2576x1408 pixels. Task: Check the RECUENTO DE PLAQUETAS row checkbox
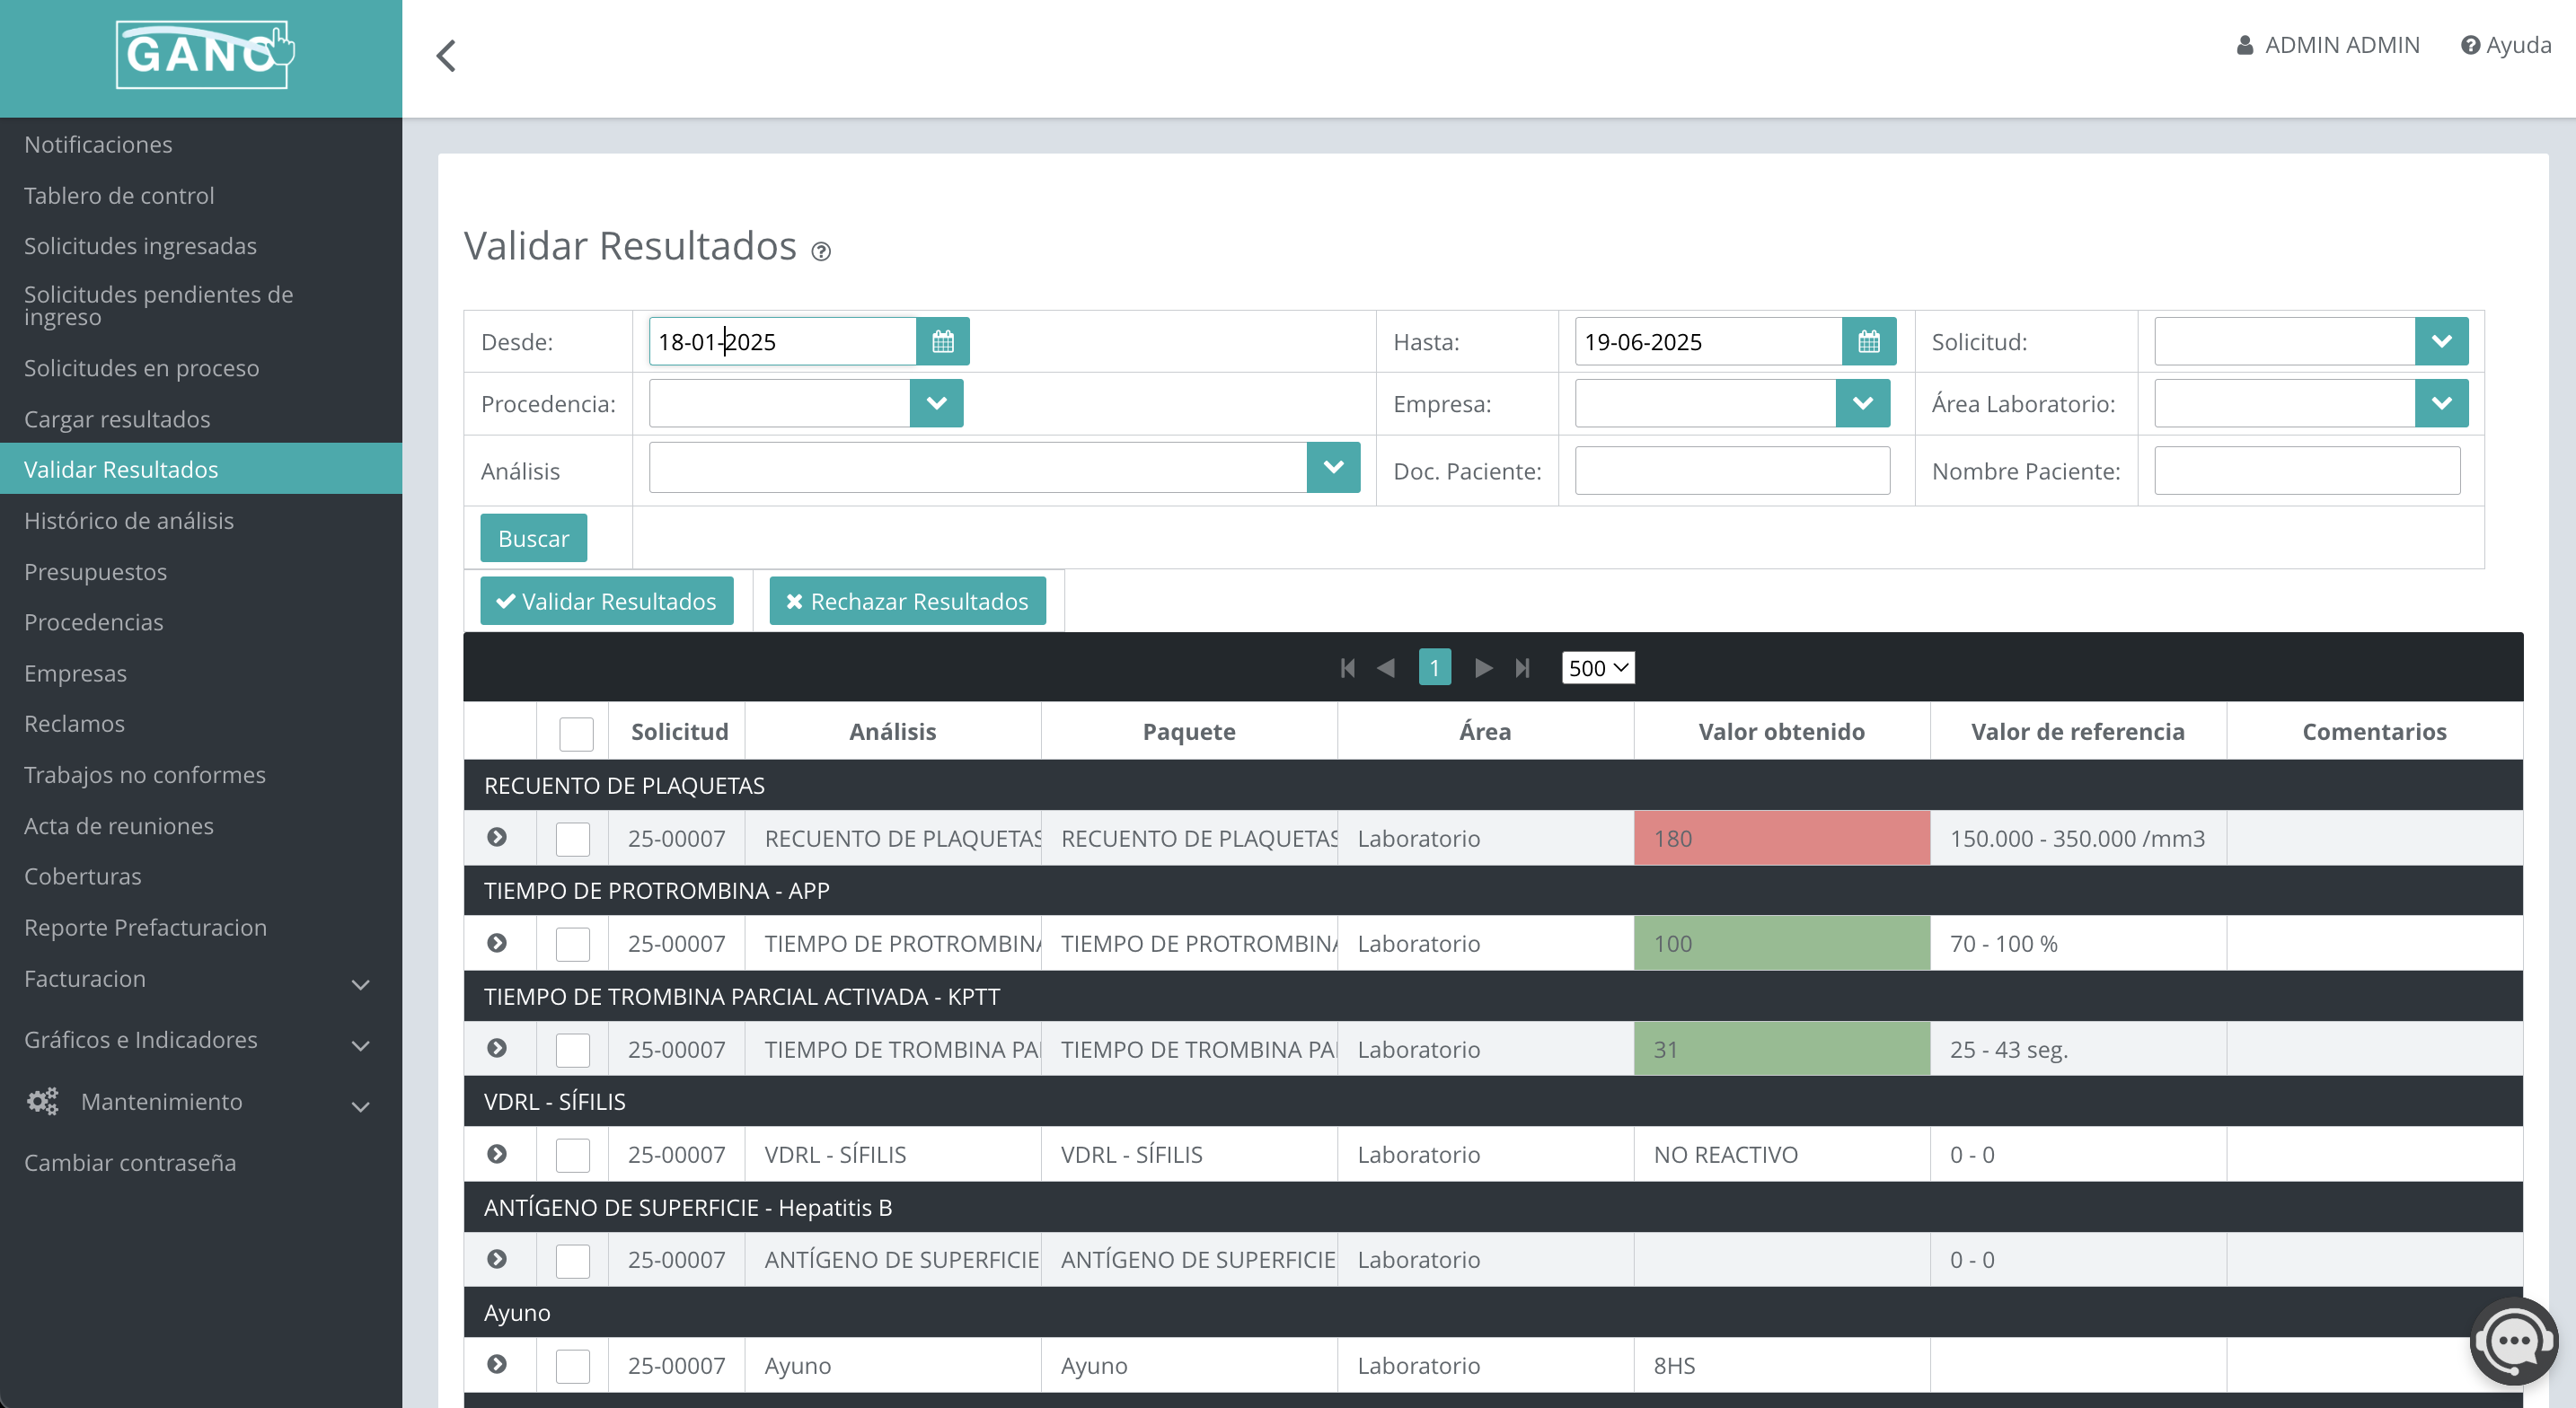point(573,839)
